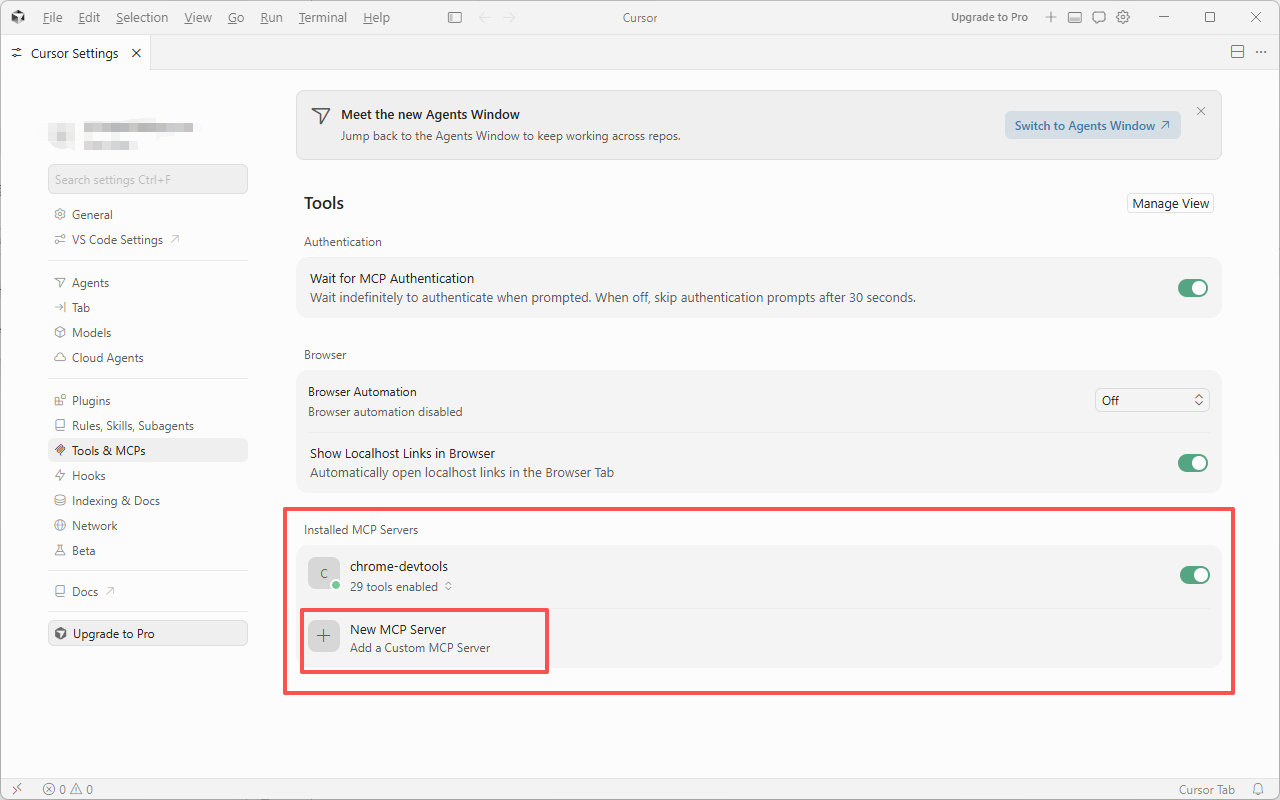Click the Models cube icon in sidebar
The width and height of the screenshot is (1280, 800).
click(60, 333)
